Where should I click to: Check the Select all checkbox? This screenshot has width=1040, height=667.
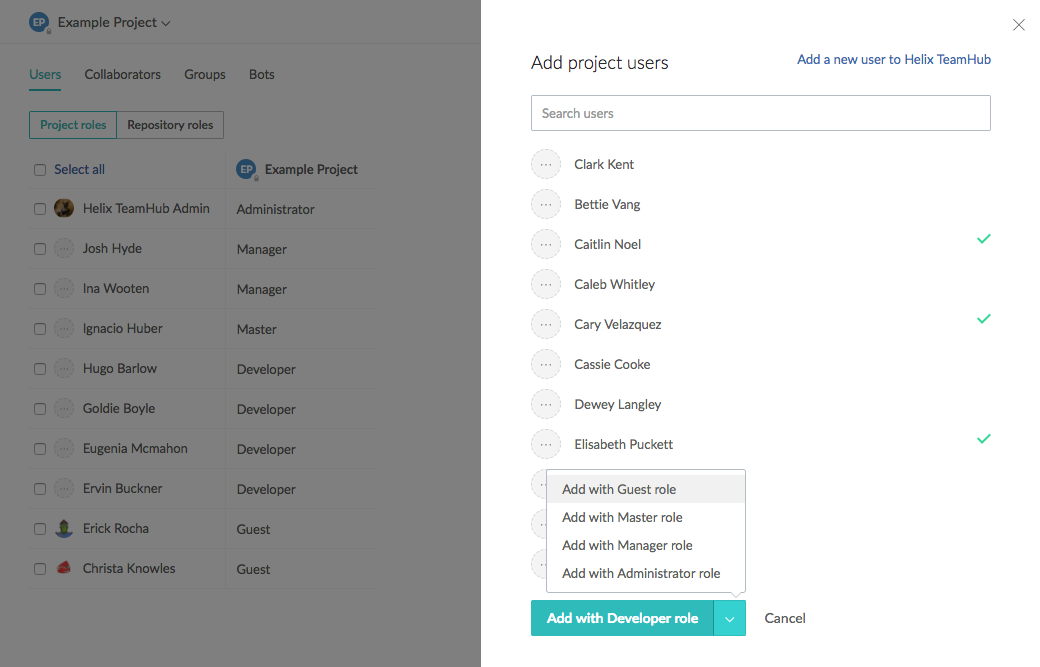coord(40,170)
